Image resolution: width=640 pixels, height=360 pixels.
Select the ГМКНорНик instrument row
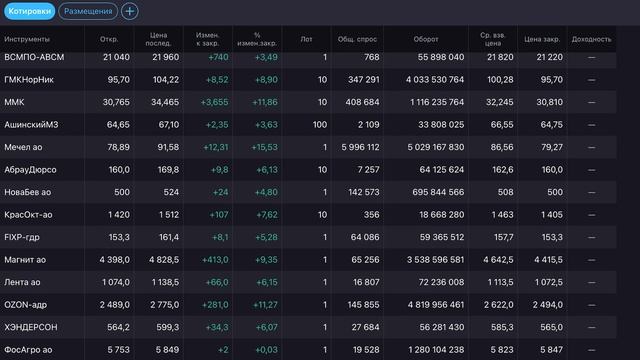[308, 80]
